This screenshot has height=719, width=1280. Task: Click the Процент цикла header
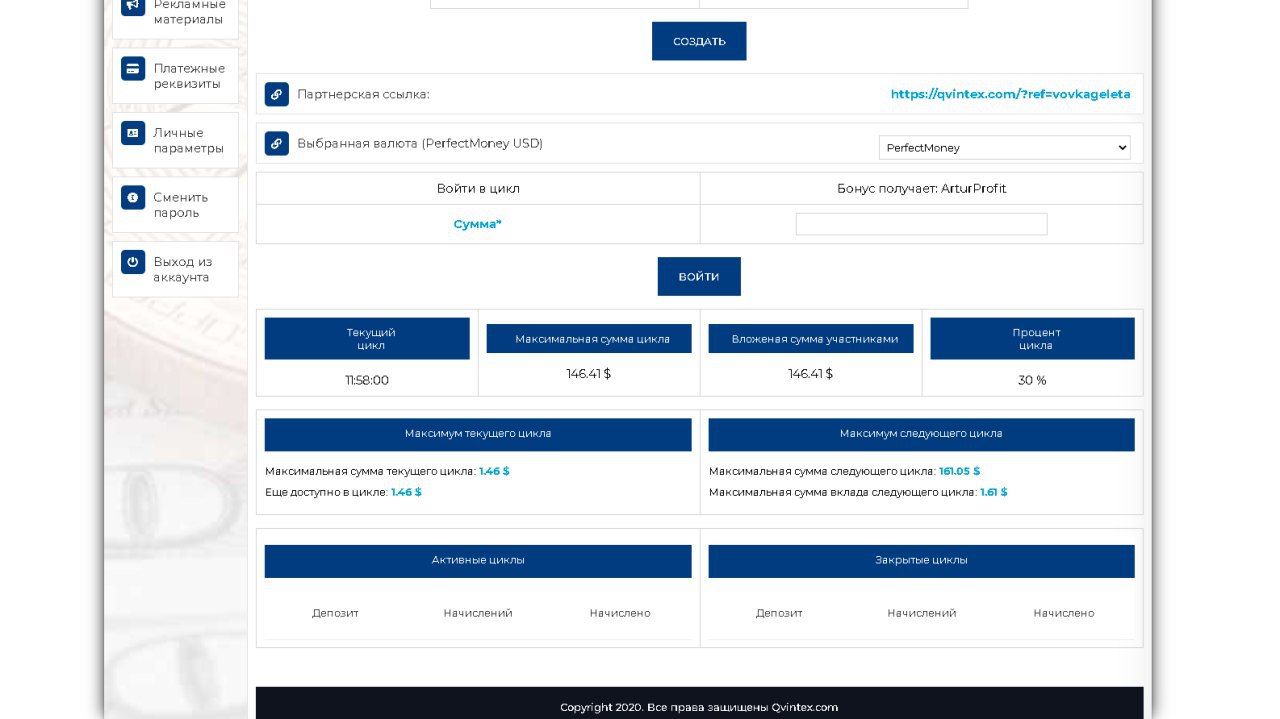click(1032, 338)
